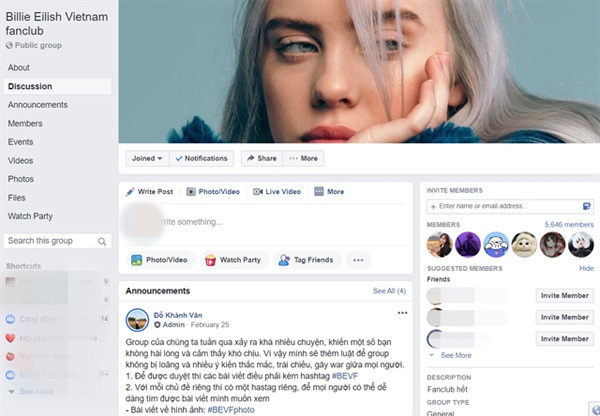Click Billie Eilish Vietnam fanclub title
The image size is (600, 416).
coord(57,24)
